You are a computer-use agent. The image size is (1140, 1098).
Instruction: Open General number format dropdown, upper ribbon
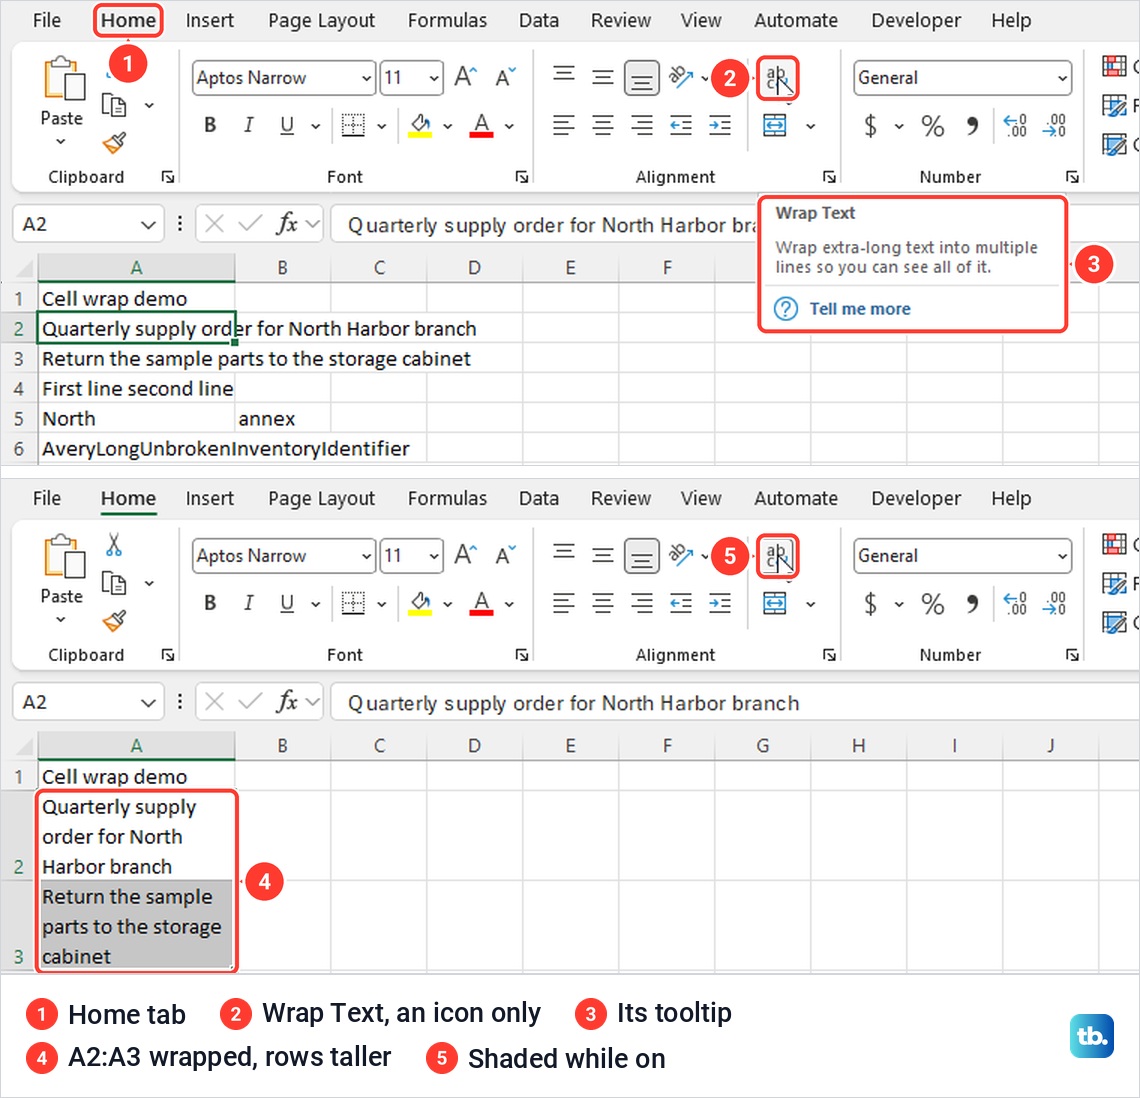(1062, 78)
